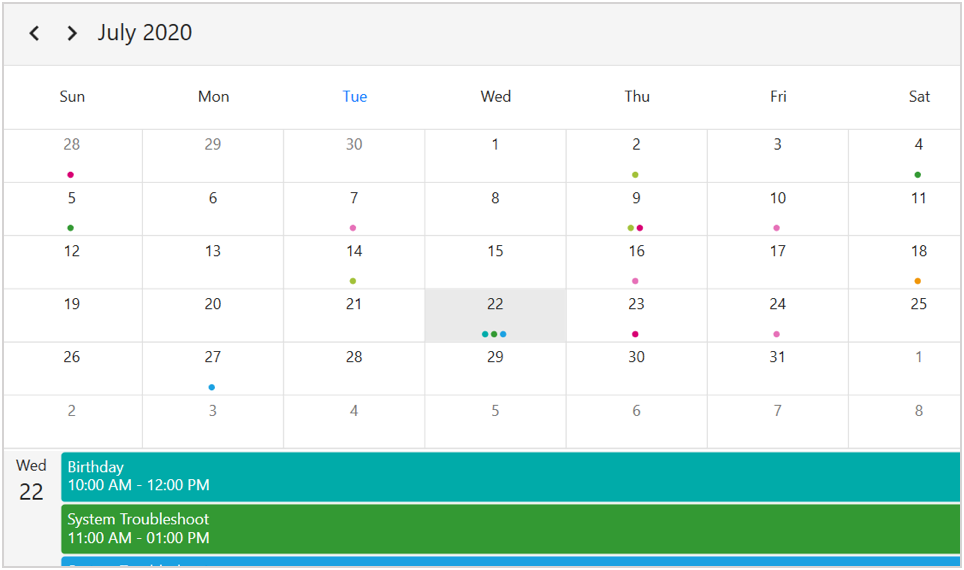
Task: Select June 29 leading date cell
Action: [213, 156]
